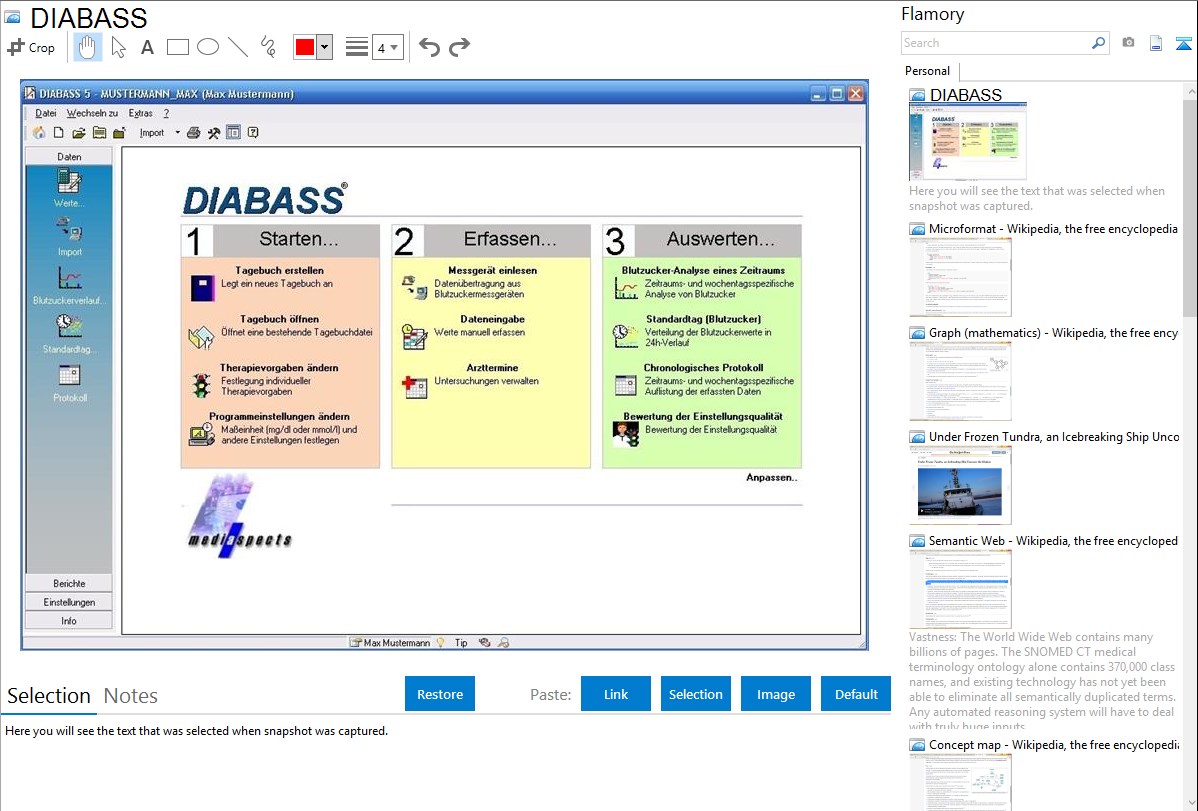Click the camera capture icon
The height and width of the screenshot is (811, 1198).
pos(1128,43)
